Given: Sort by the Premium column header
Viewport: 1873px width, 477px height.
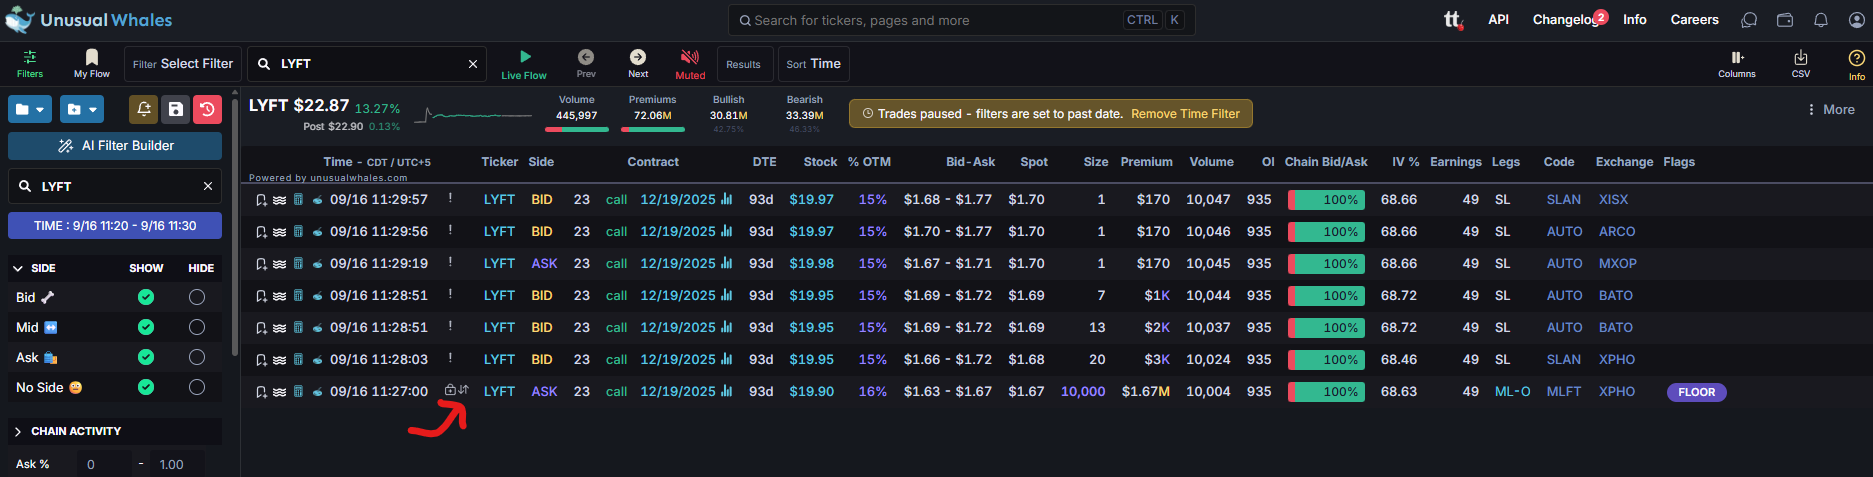Looking at the screenshot, I should [x=1146, y=162].
